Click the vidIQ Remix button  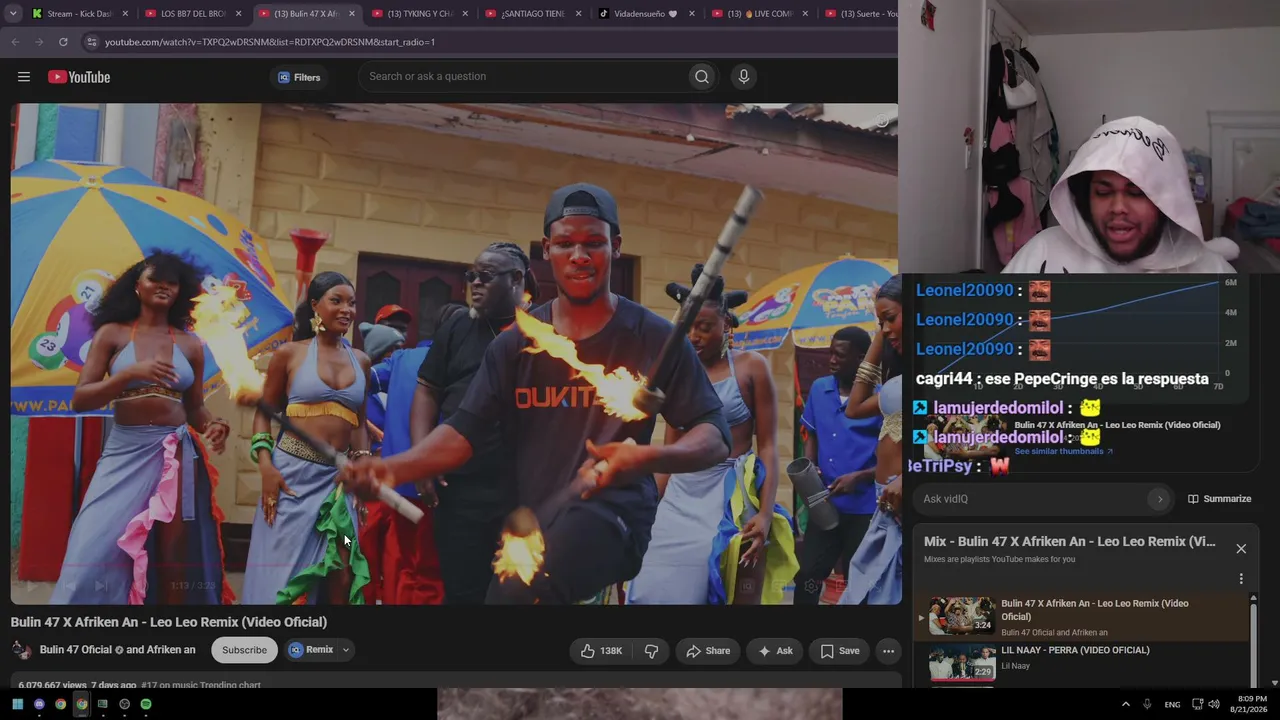pos(312,650)
